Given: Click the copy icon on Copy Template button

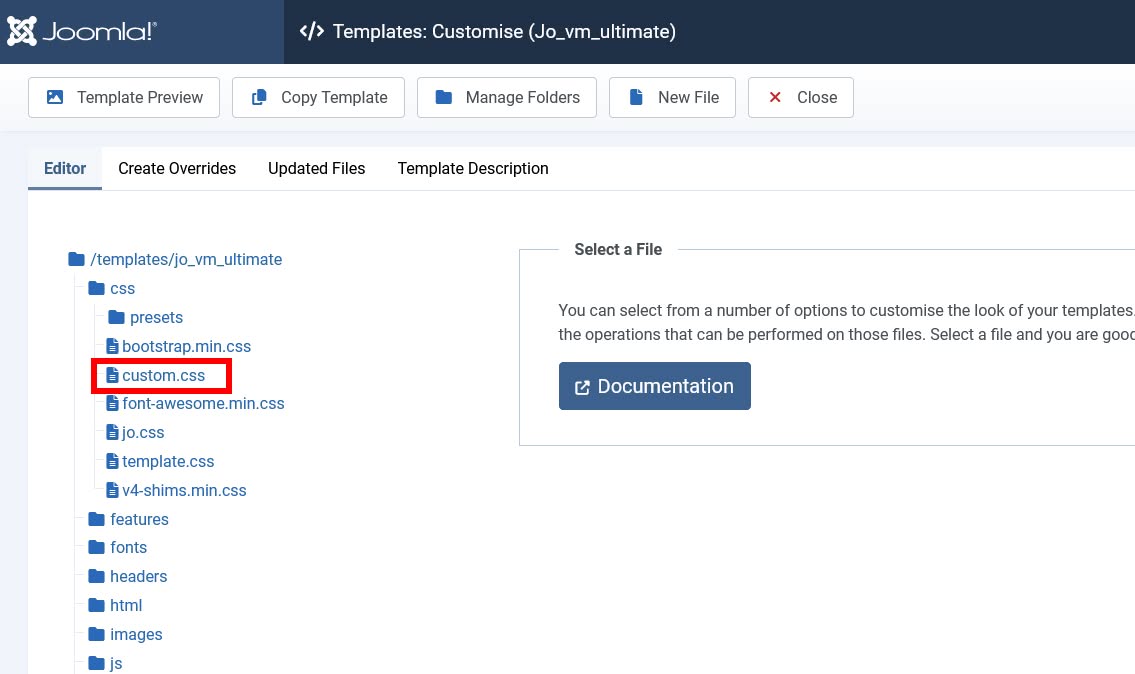Looking at the screenshot, I should (x=259, y=97).
